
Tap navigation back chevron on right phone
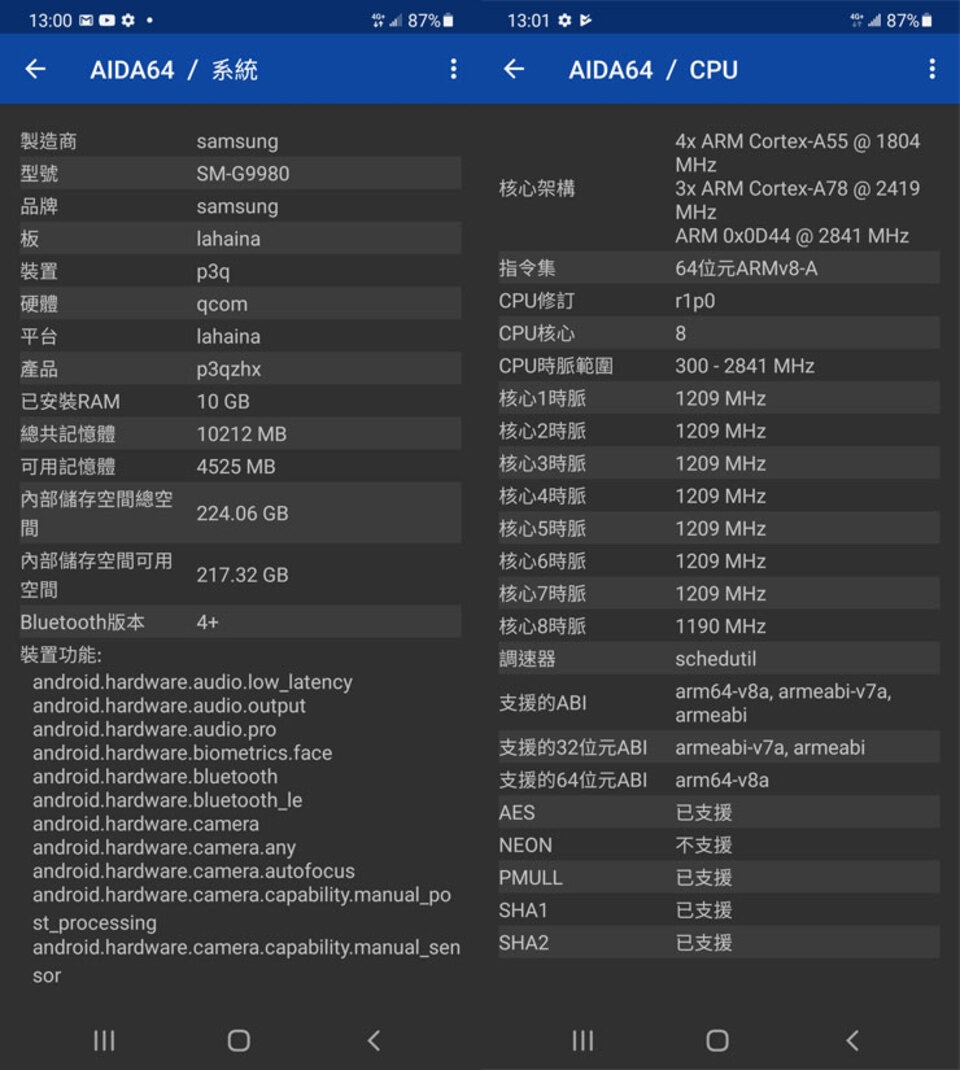pyautogui.click(x=852, y=1041)
